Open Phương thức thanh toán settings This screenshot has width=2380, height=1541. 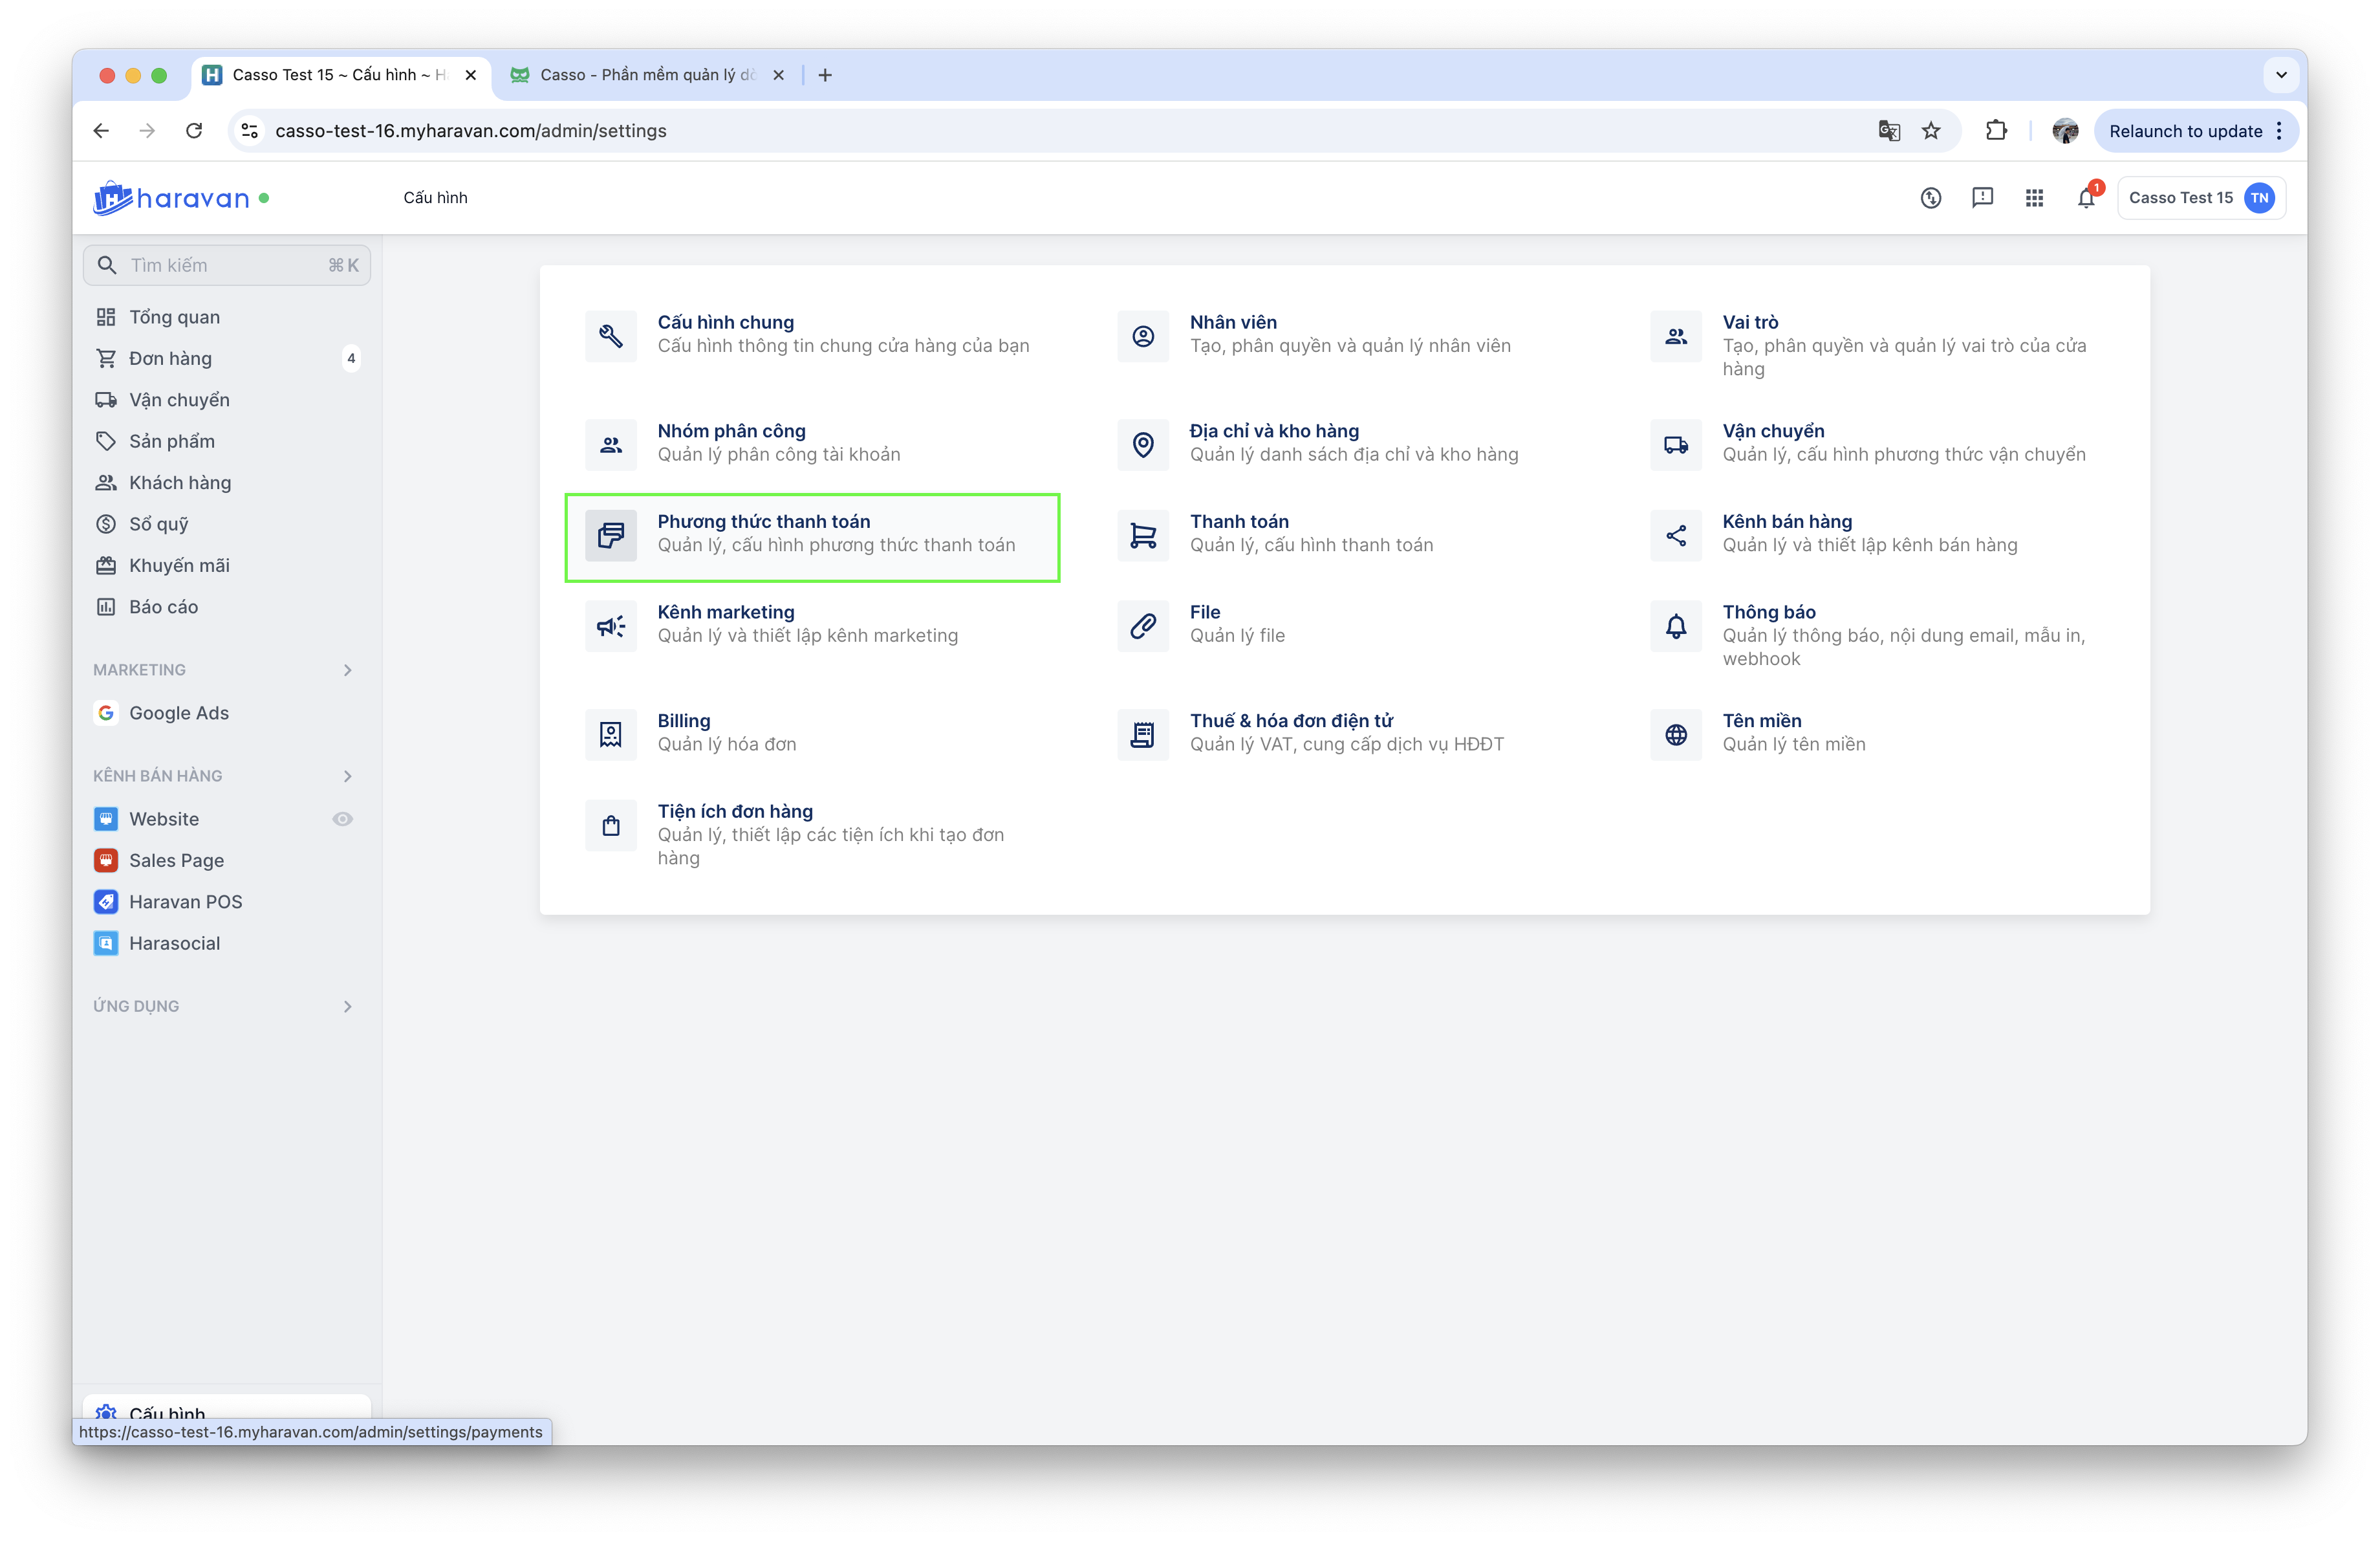pos(764,521)
